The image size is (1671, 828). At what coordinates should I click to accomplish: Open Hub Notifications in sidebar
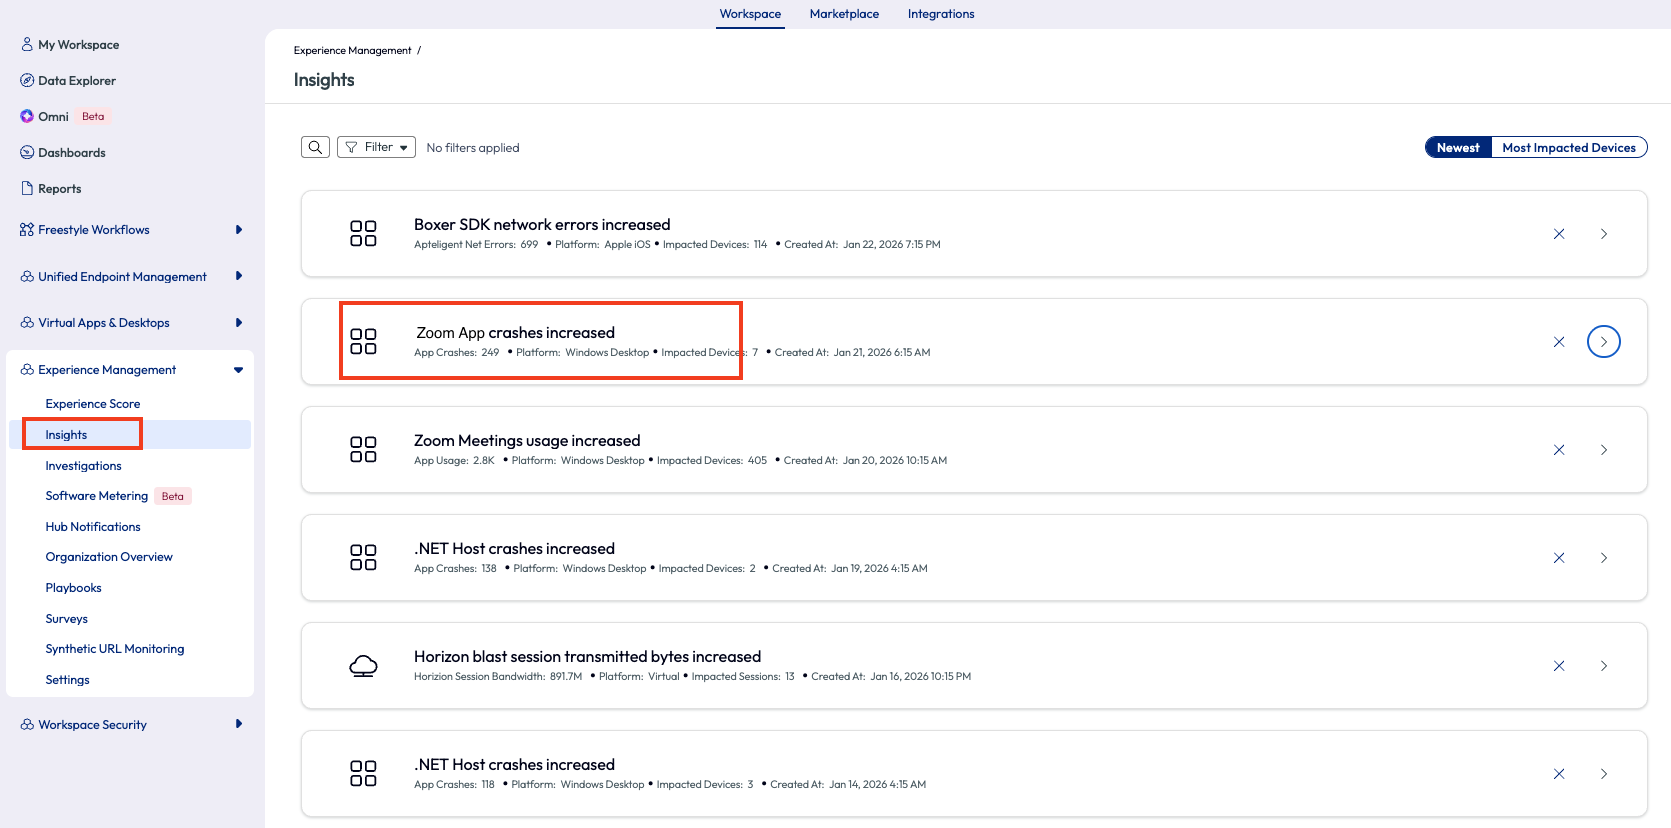pos(93,526)
